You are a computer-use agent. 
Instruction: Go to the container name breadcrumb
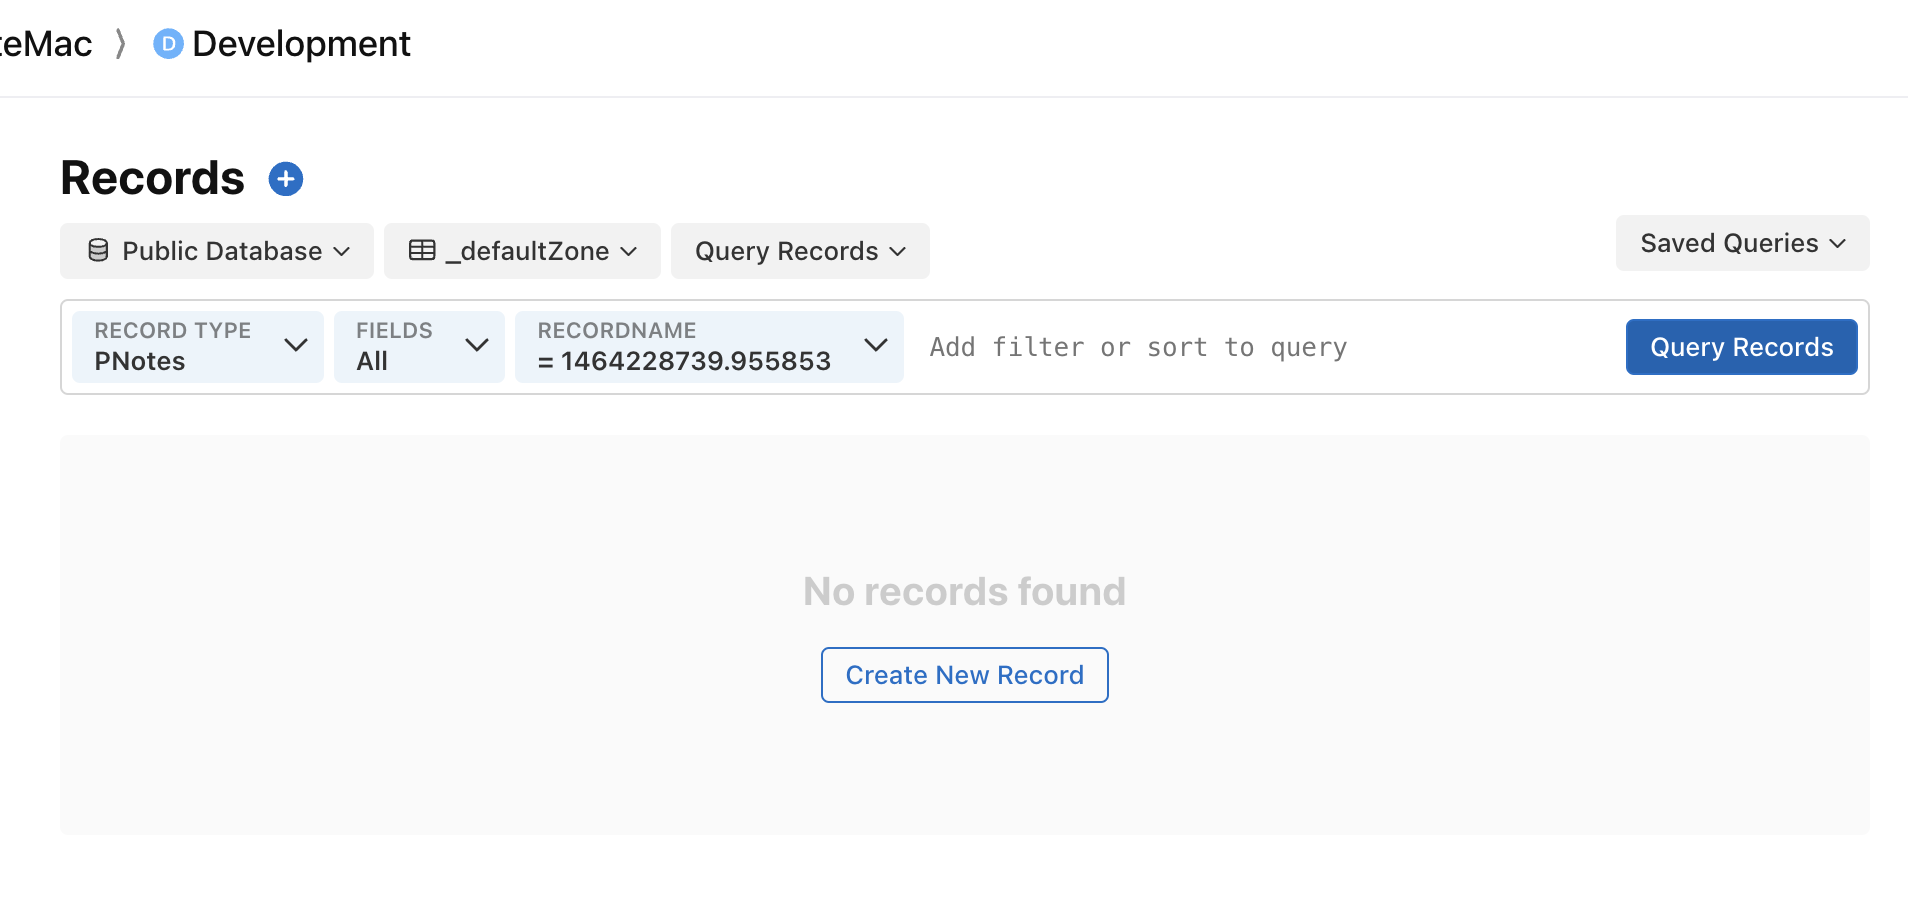[46, 44]
